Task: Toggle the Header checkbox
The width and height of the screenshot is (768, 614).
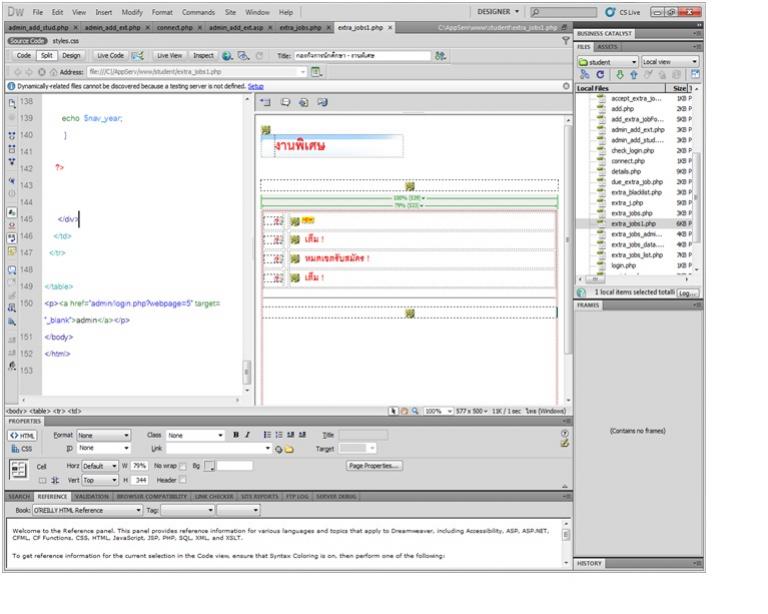Action: [x=183, y=480]
